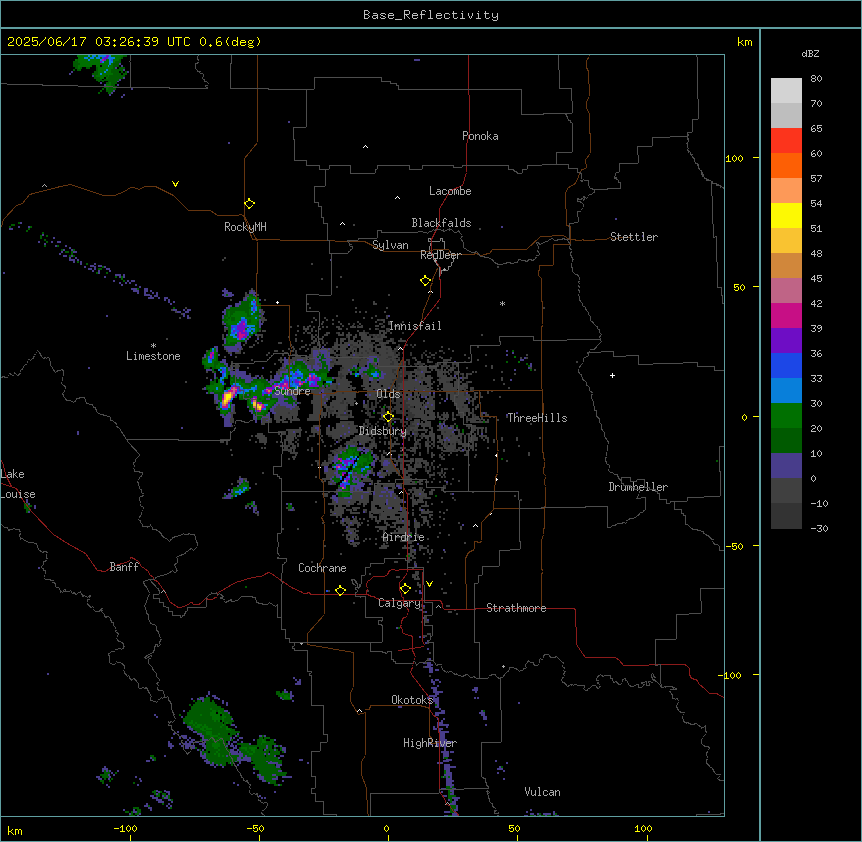Click the -50 tick label on bottom axis
Image resolution: width=862 pixels, height=842 pixels.
(x=255, y=828)
